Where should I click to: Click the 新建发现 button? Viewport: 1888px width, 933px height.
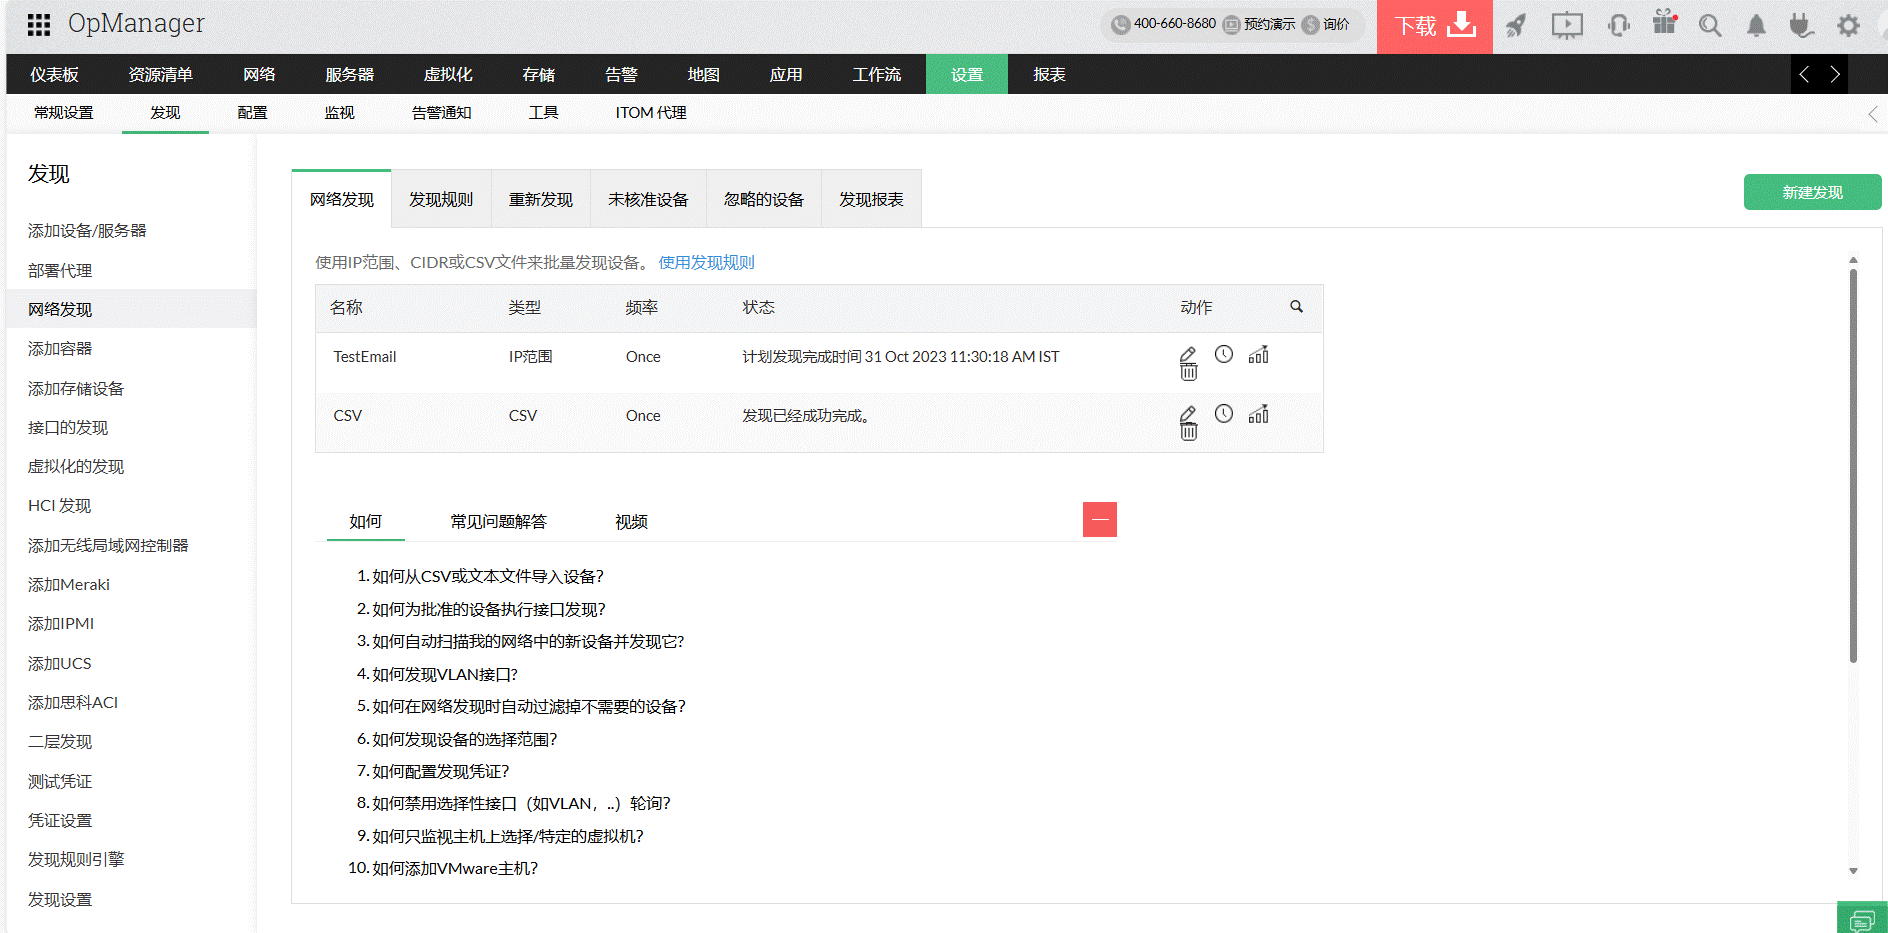click(x=1812, y=191)
